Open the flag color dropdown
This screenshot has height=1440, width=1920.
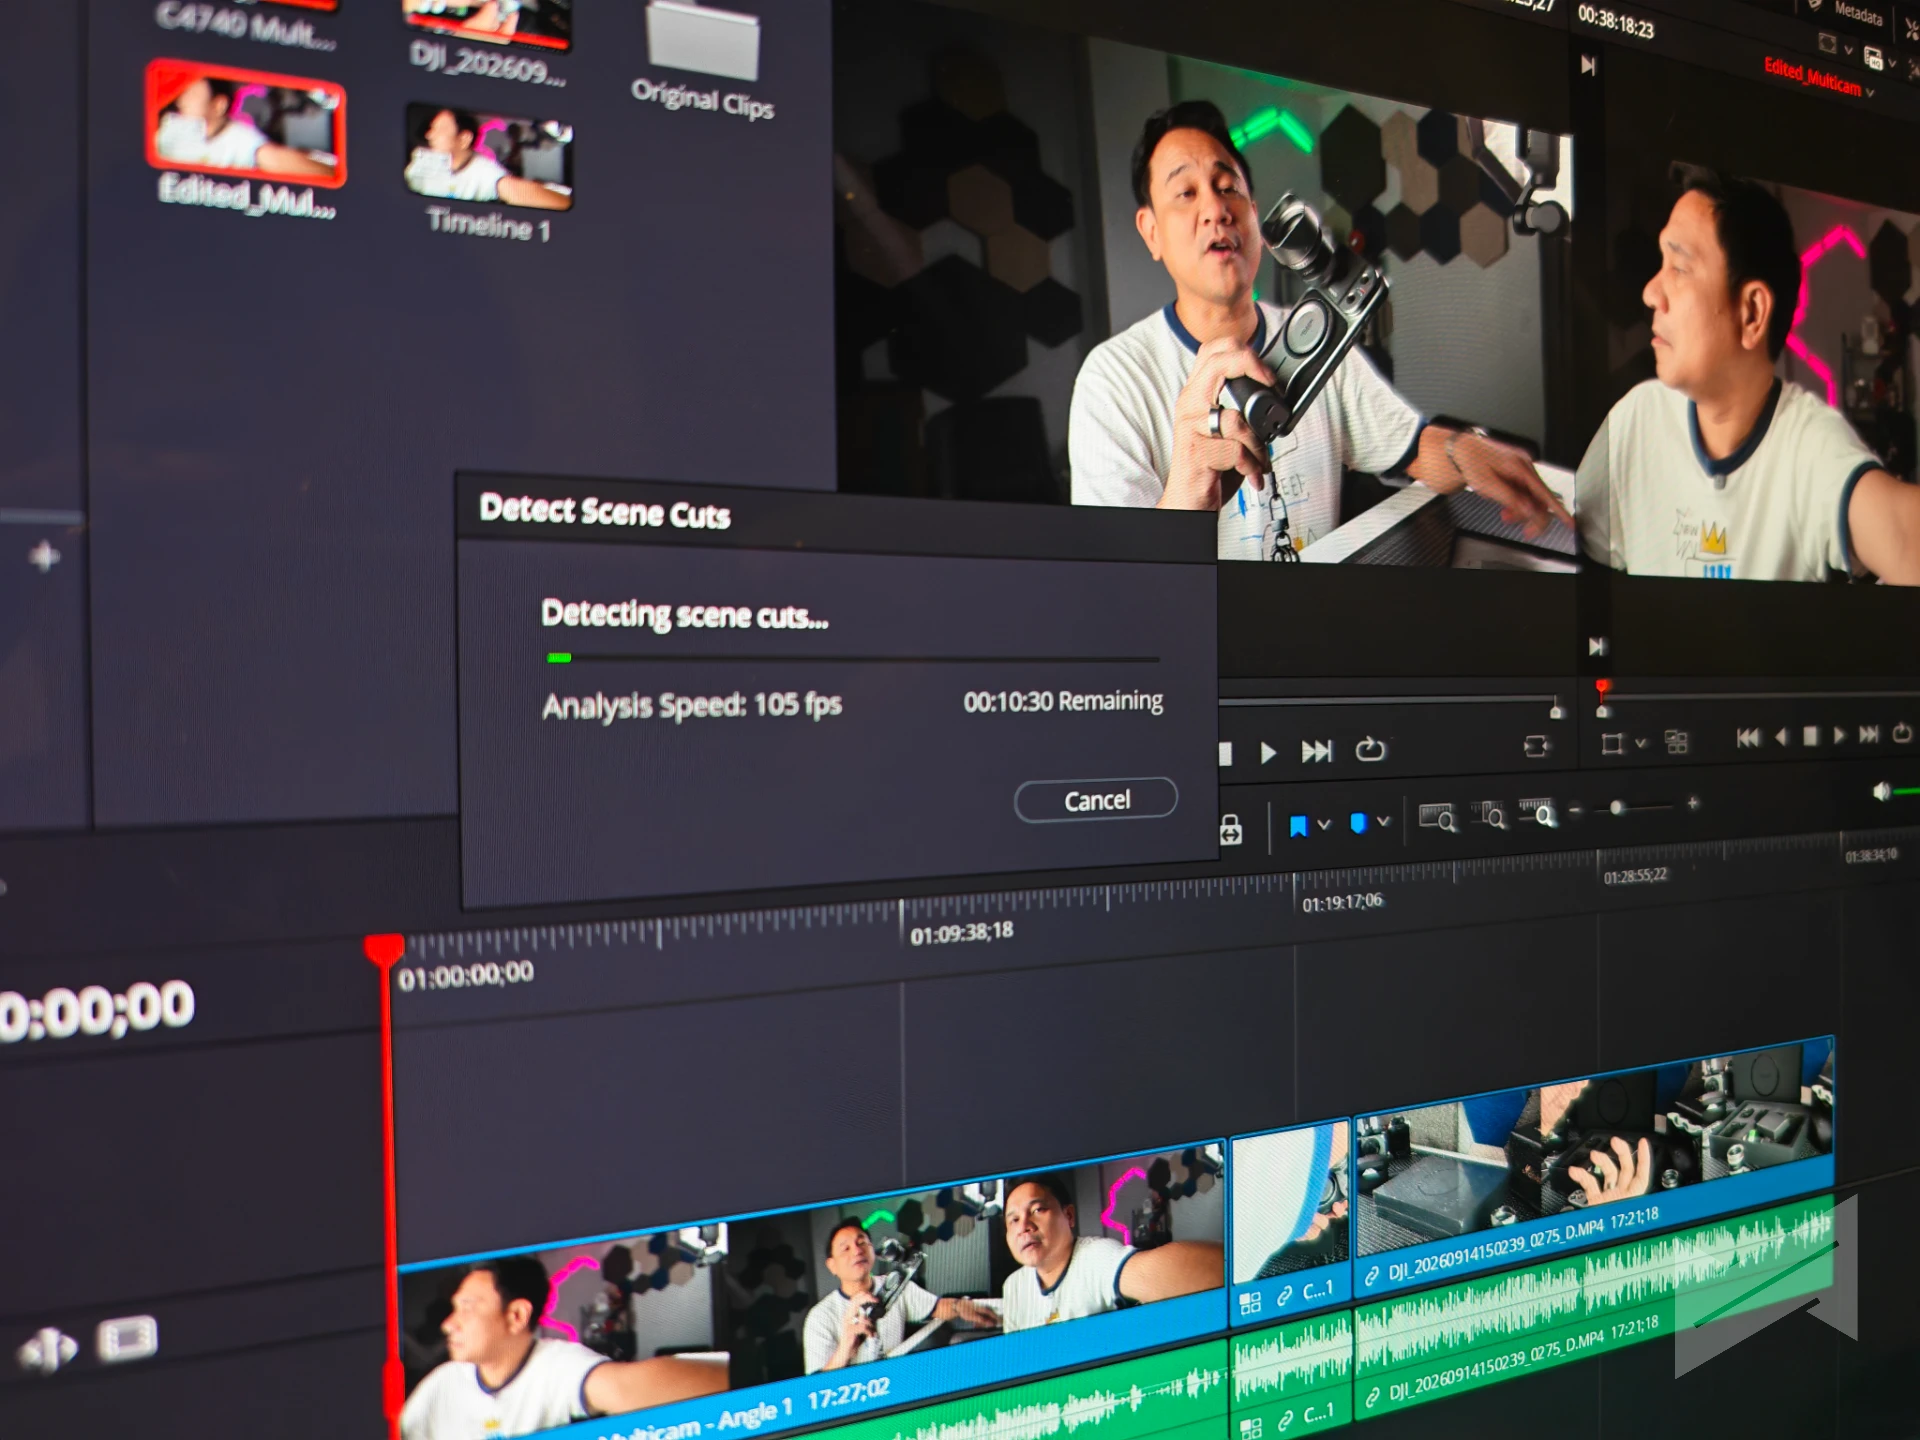click(1324, 824)
